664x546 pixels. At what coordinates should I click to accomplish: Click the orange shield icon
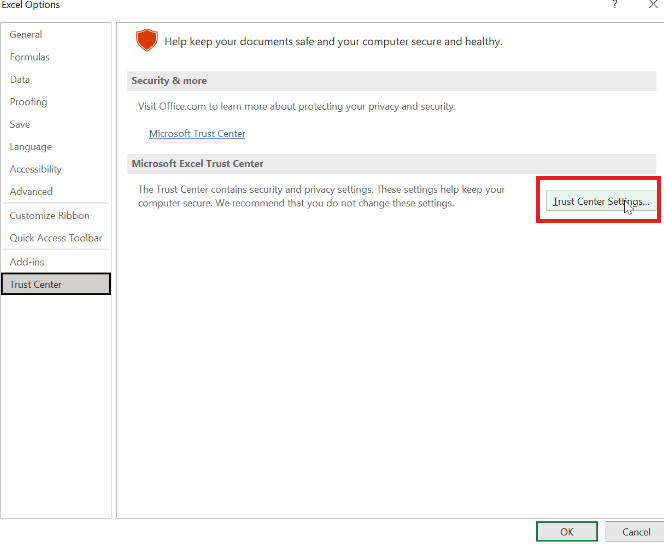(147, 40)
